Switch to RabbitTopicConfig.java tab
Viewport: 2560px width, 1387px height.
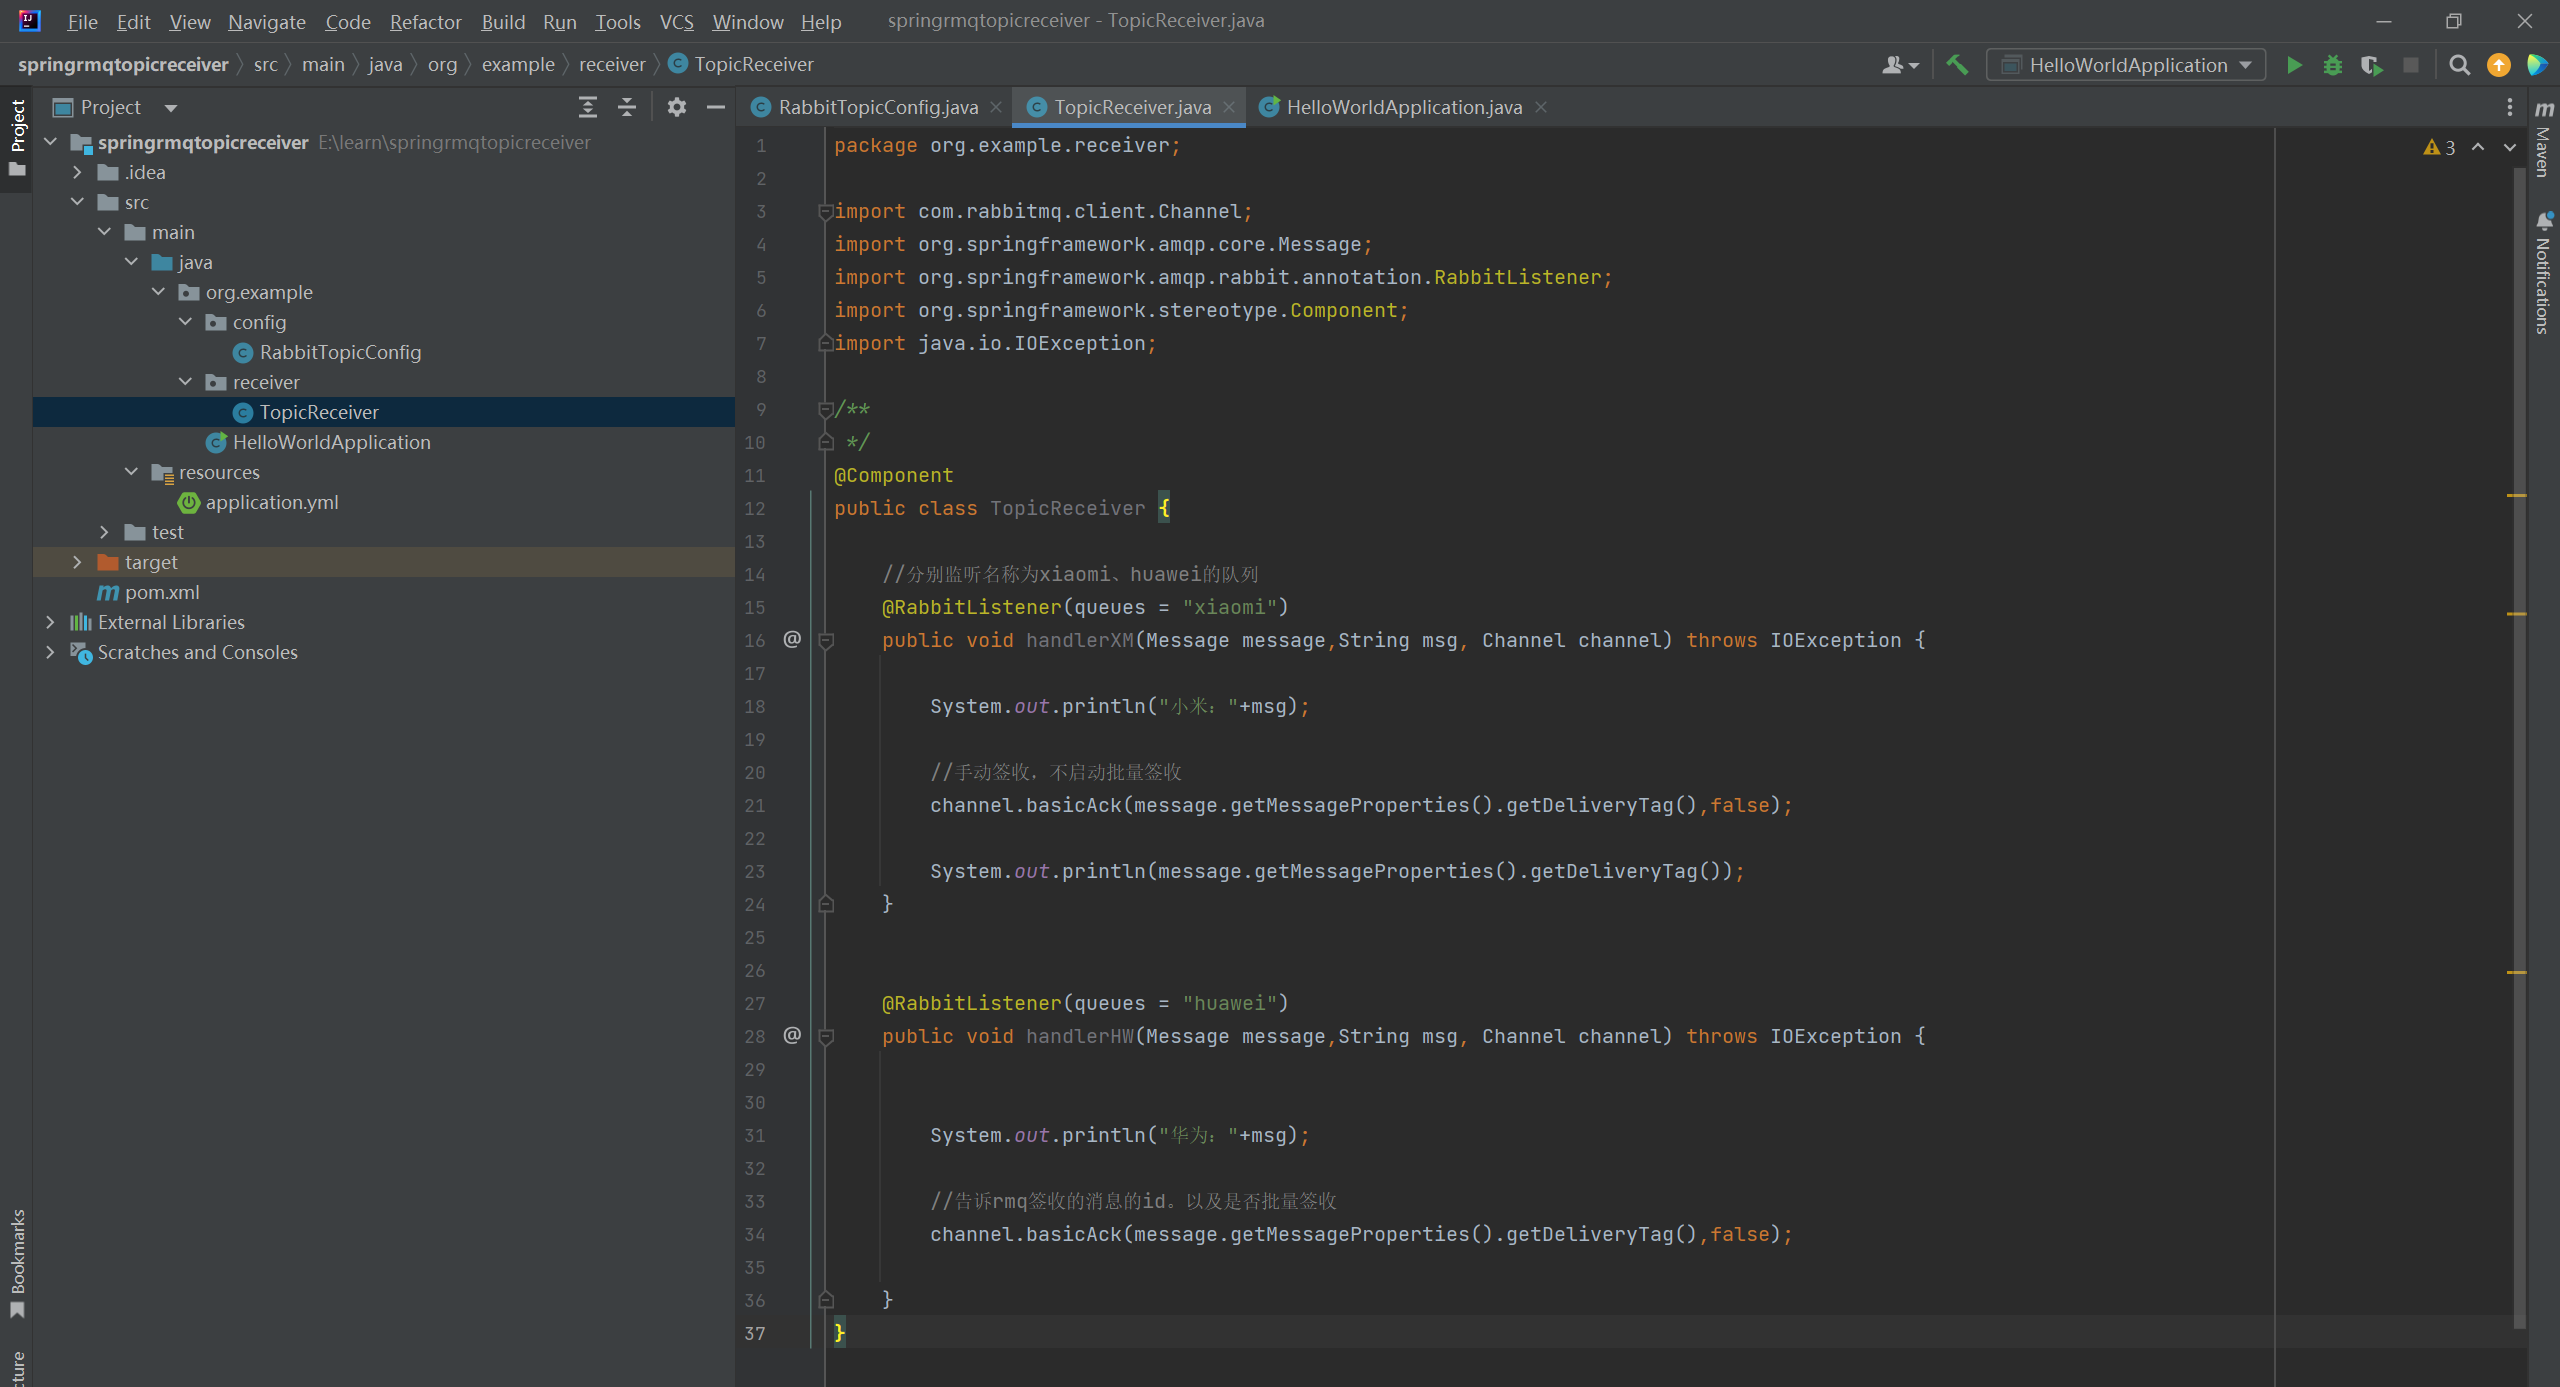[877, 107]
